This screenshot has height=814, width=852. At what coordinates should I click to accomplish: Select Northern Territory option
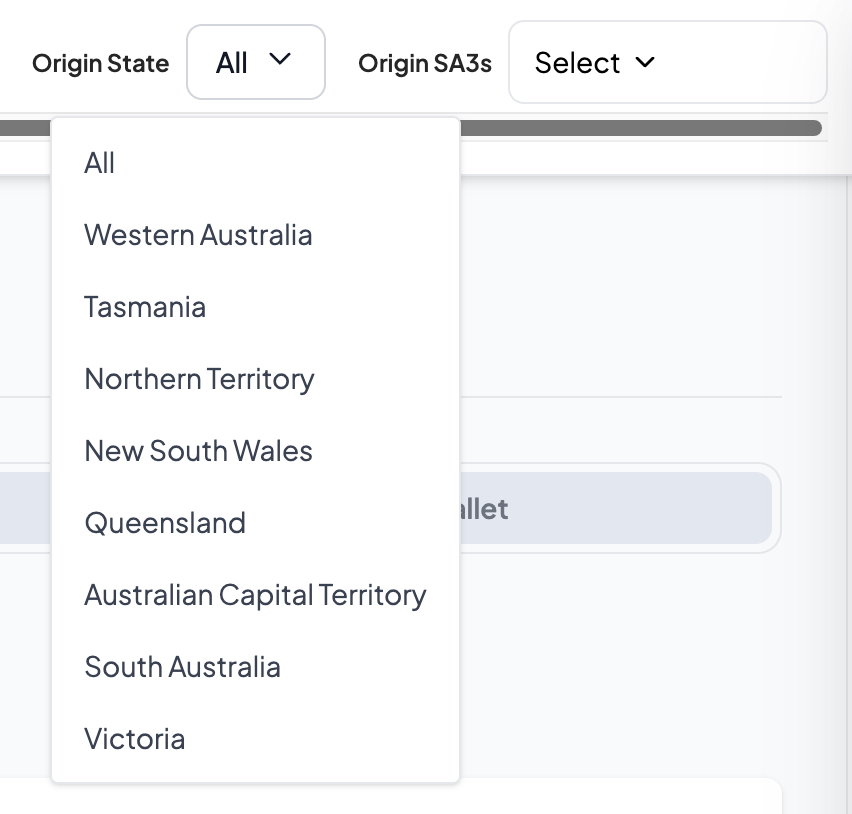(199, 379)
